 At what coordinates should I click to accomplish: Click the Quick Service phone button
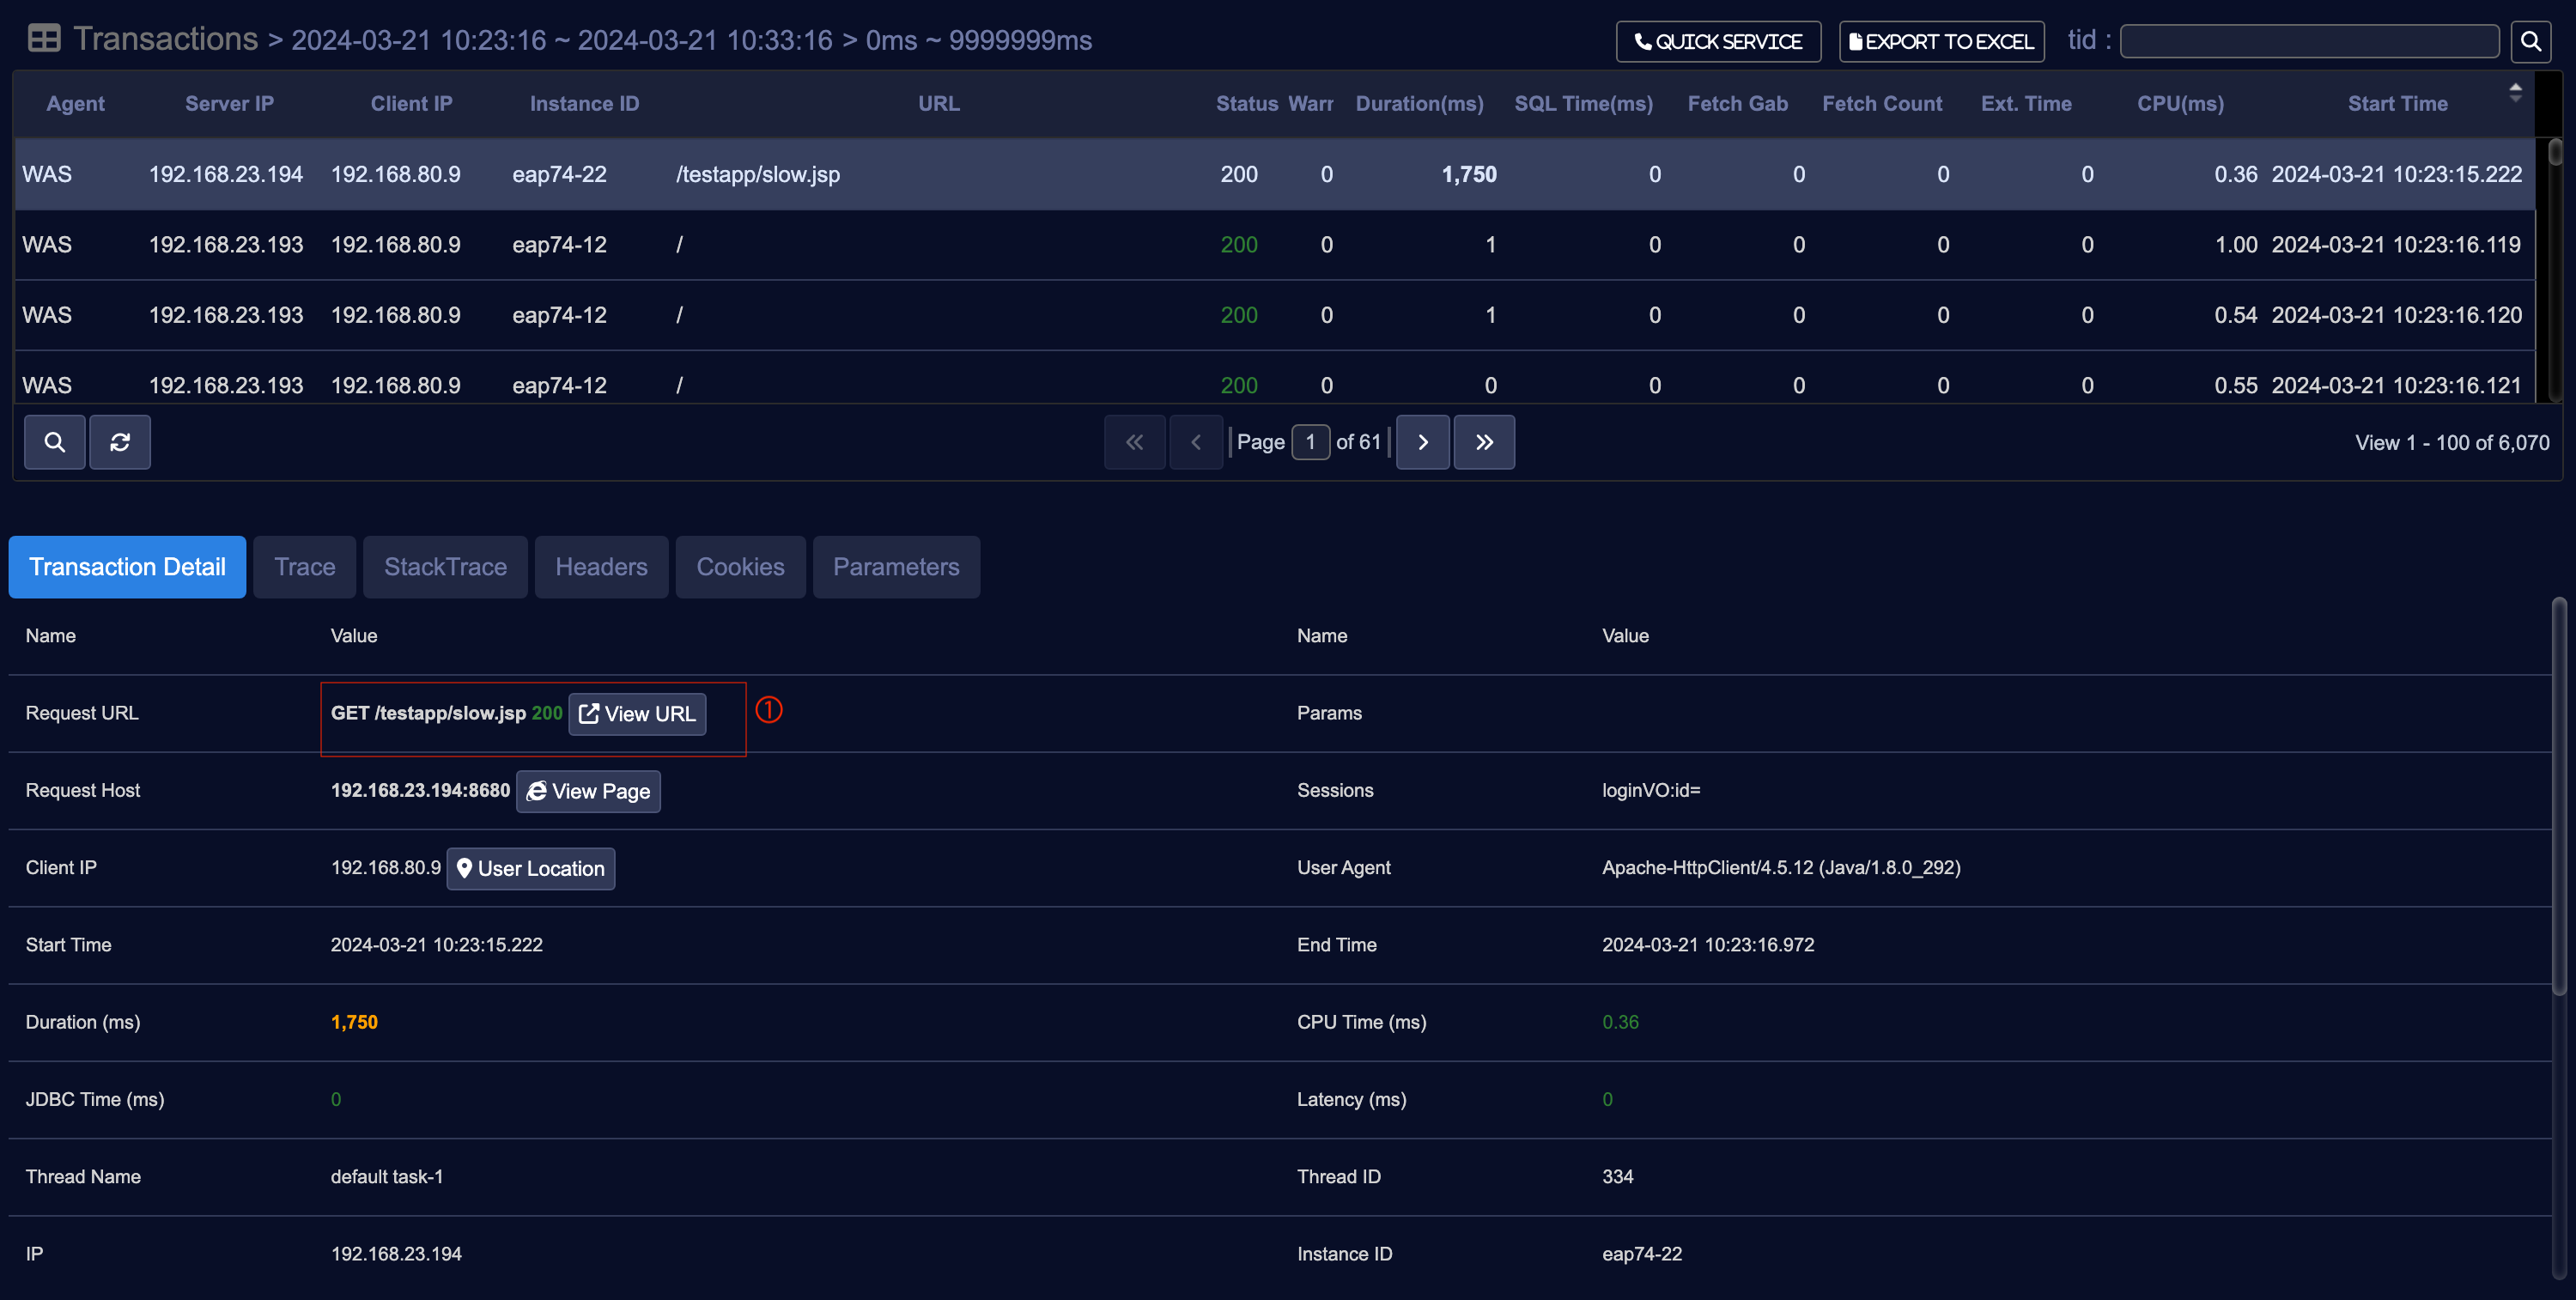1718,41
